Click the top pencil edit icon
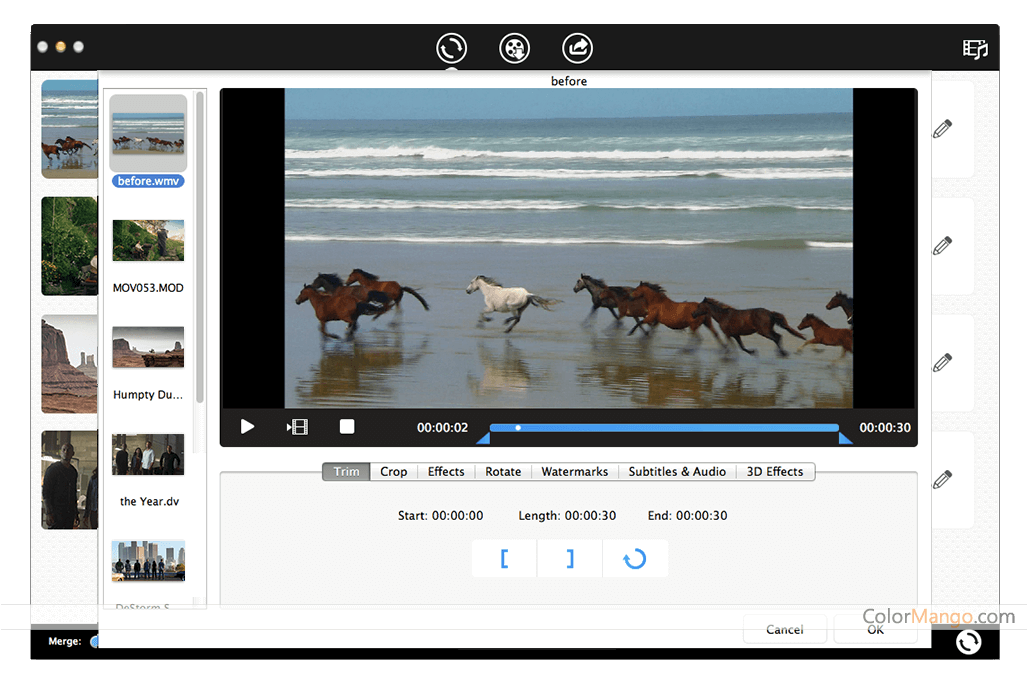Image resolution: width=1027 pixels, height=686 pixels. tap(942, 129)
